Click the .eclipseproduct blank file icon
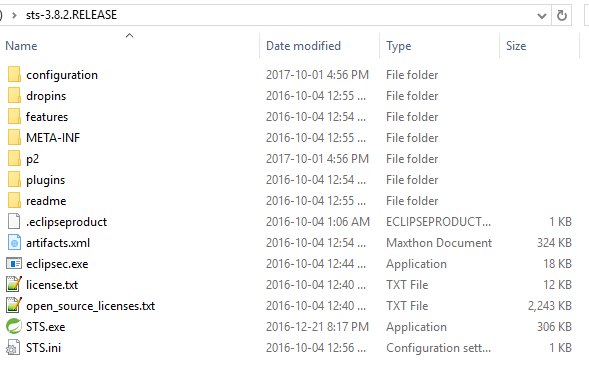589x376 pixels. tap(14, 221)
